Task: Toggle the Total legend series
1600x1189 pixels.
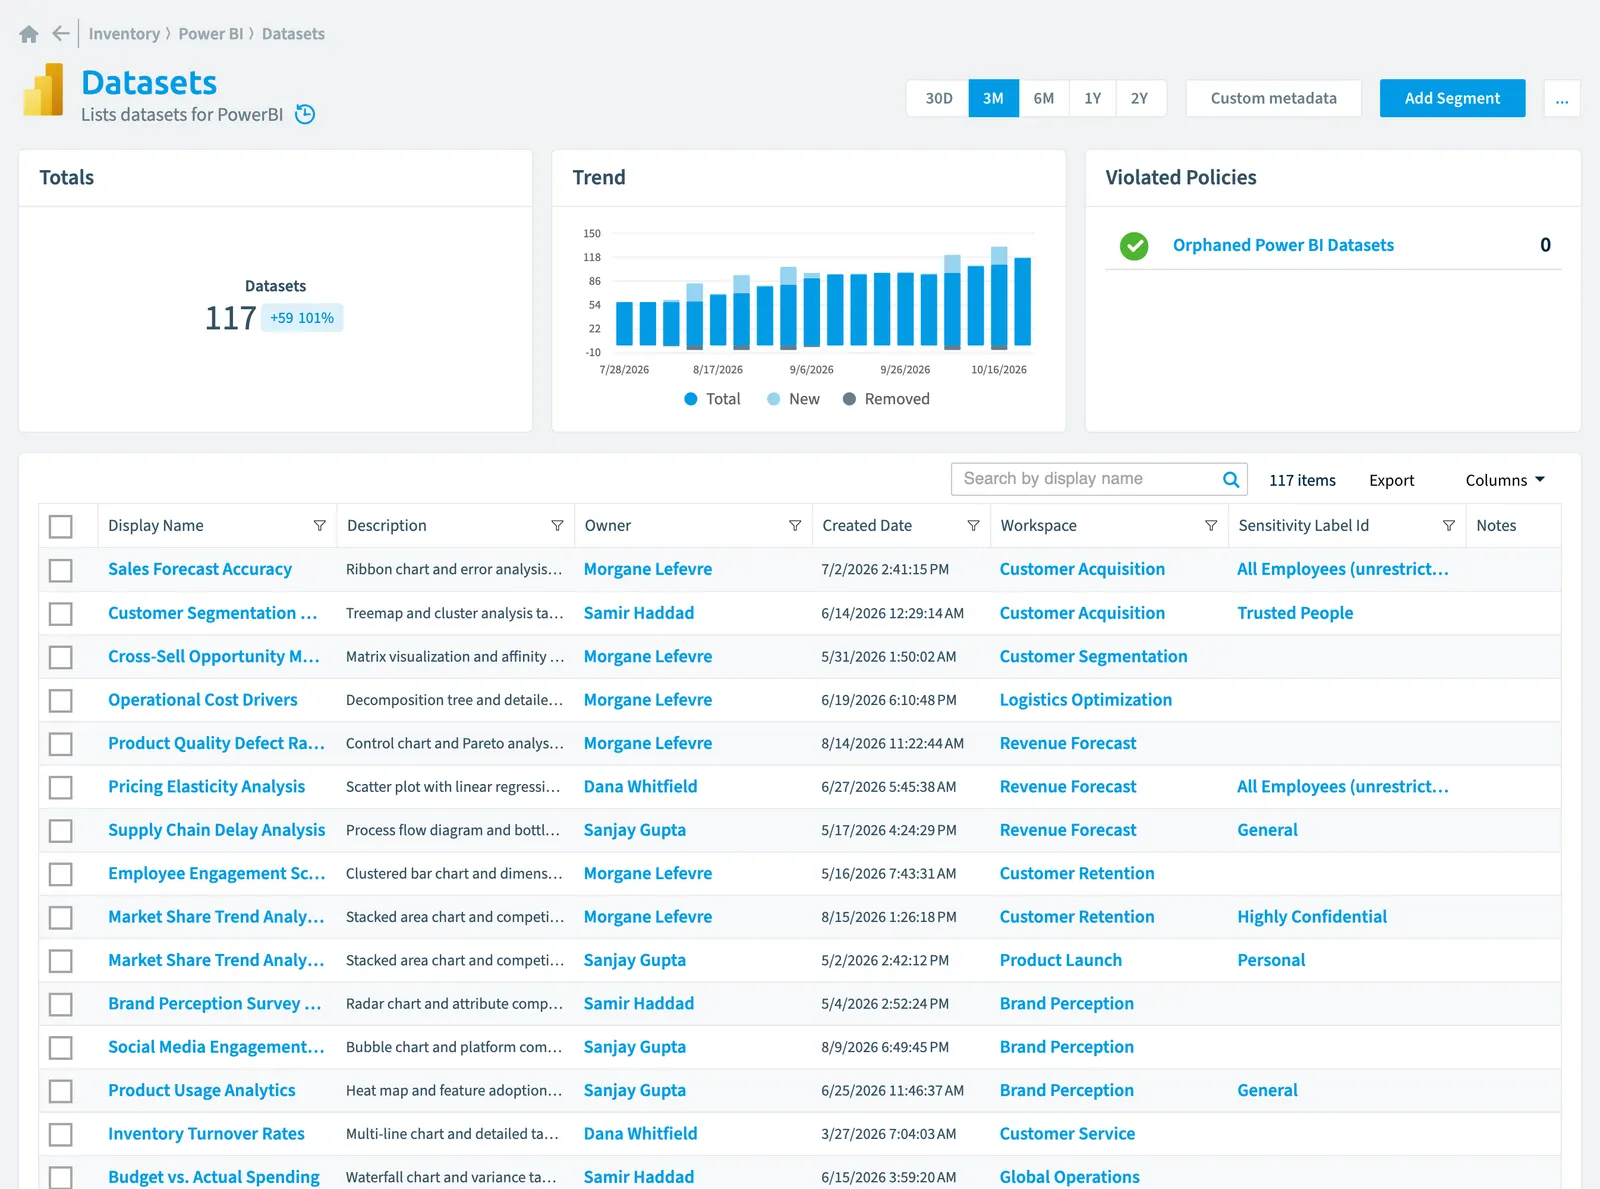Action: pos(712,399)
